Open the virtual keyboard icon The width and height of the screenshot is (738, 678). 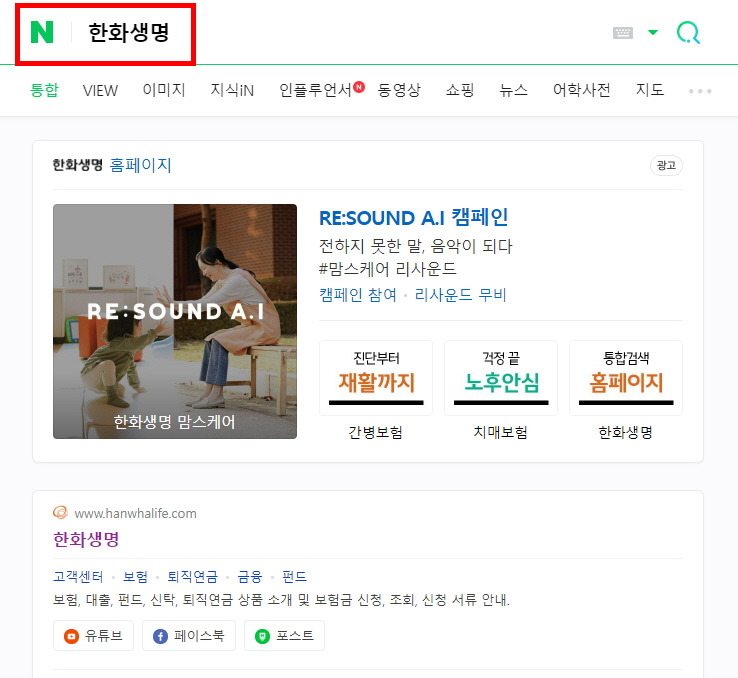(623, 33)
